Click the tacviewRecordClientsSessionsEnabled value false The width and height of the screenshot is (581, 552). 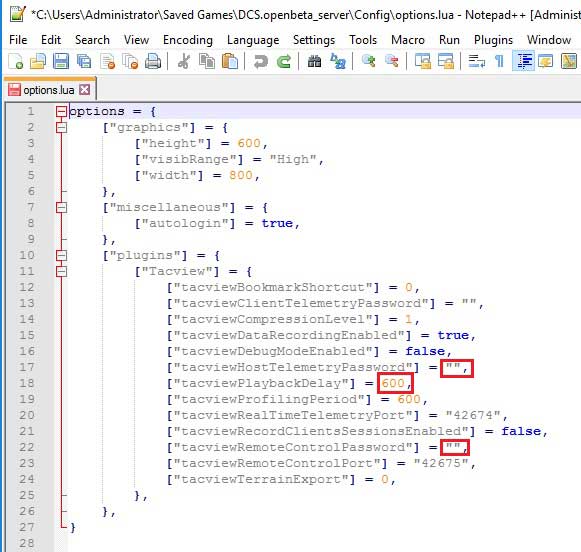(521, 431)
